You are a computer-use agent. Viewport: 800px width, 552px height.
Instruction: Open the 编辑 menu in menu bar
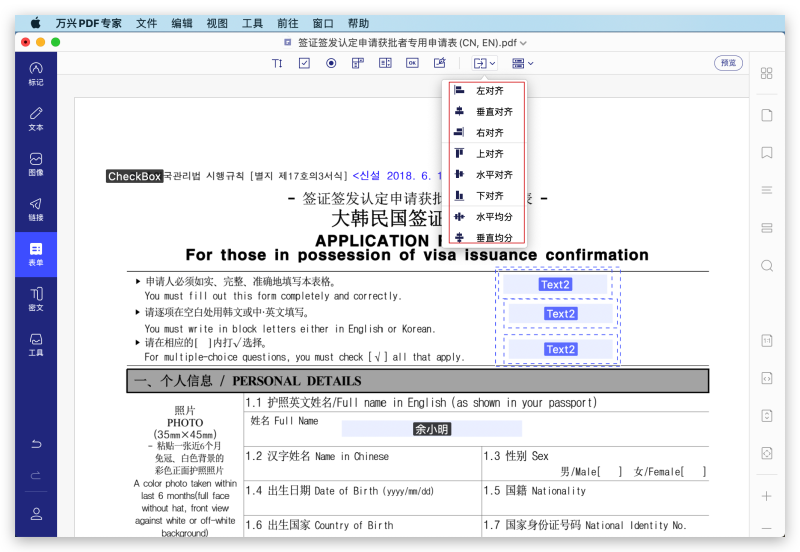coord(182,22)
